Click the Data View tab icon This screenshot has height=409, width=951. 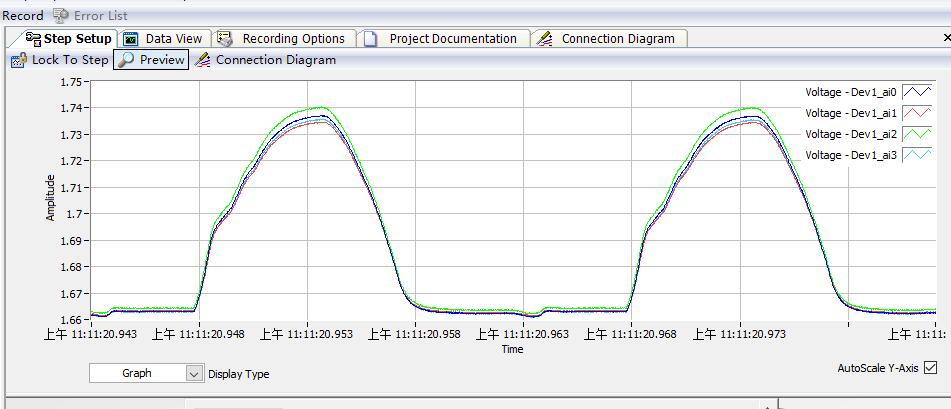(x=130, y=39)
